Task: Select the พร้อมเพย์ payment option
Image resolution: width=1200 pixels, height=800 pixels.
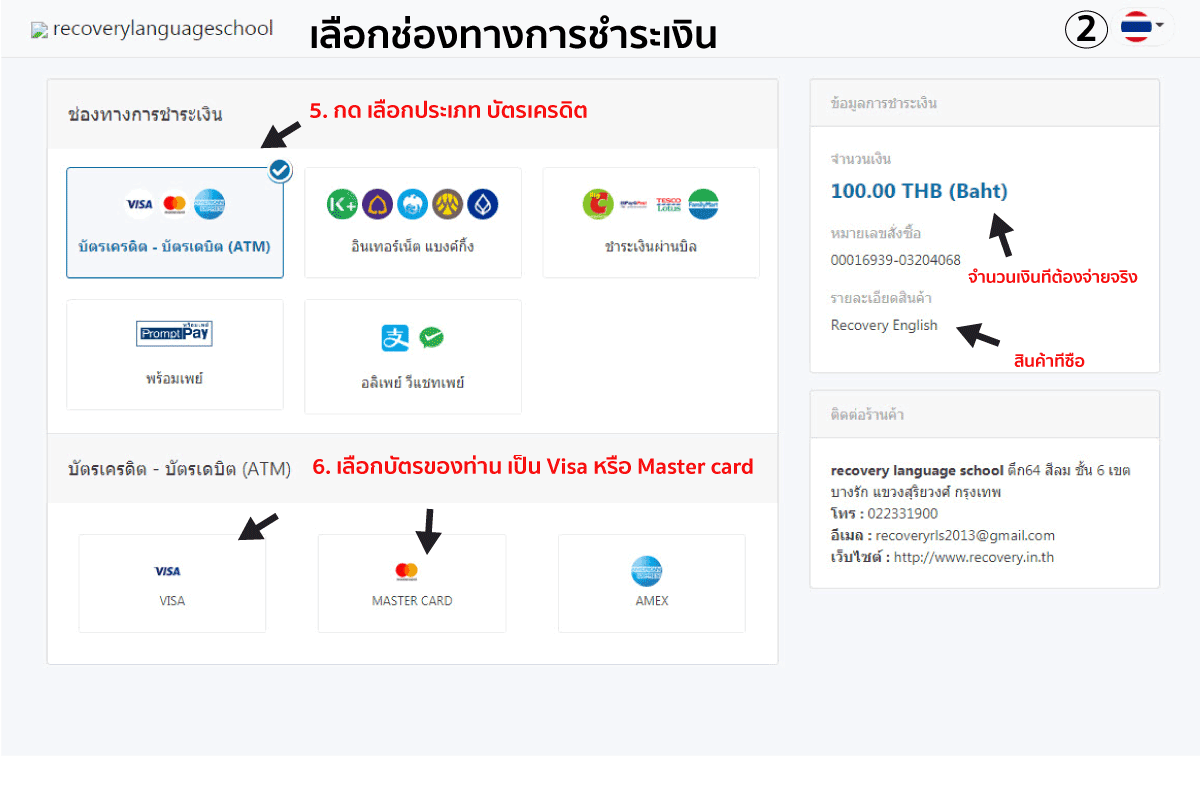Action: (x=175, y=354)
